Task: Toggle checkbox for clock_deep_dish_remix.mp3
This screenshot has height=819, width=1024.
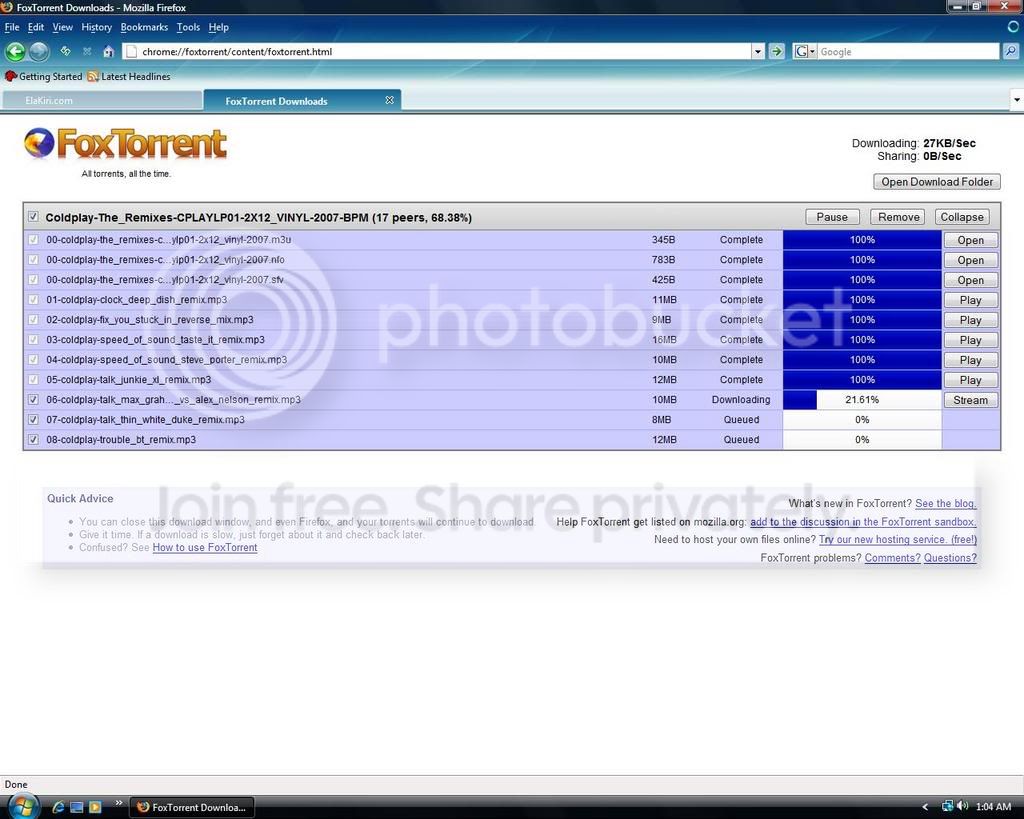Action: coord(33,300)
